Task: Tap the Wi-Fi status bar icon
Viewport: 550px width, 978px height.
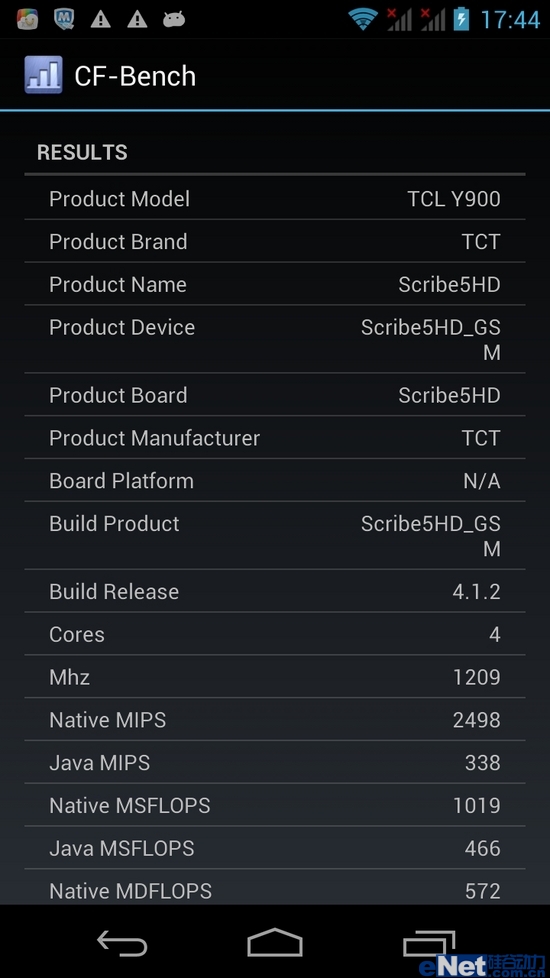Action: [x=364, y=19]
